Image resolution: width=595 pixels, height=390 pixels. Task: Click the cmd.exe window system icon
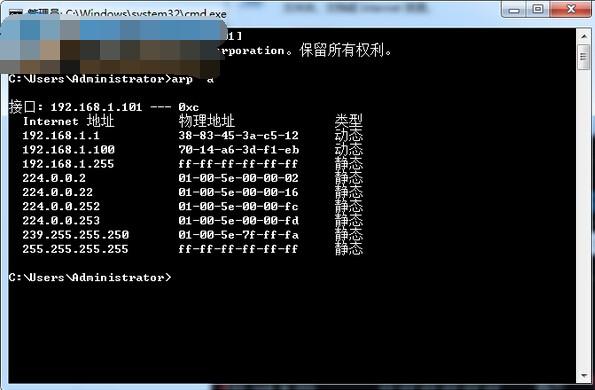tap(16, 13)
